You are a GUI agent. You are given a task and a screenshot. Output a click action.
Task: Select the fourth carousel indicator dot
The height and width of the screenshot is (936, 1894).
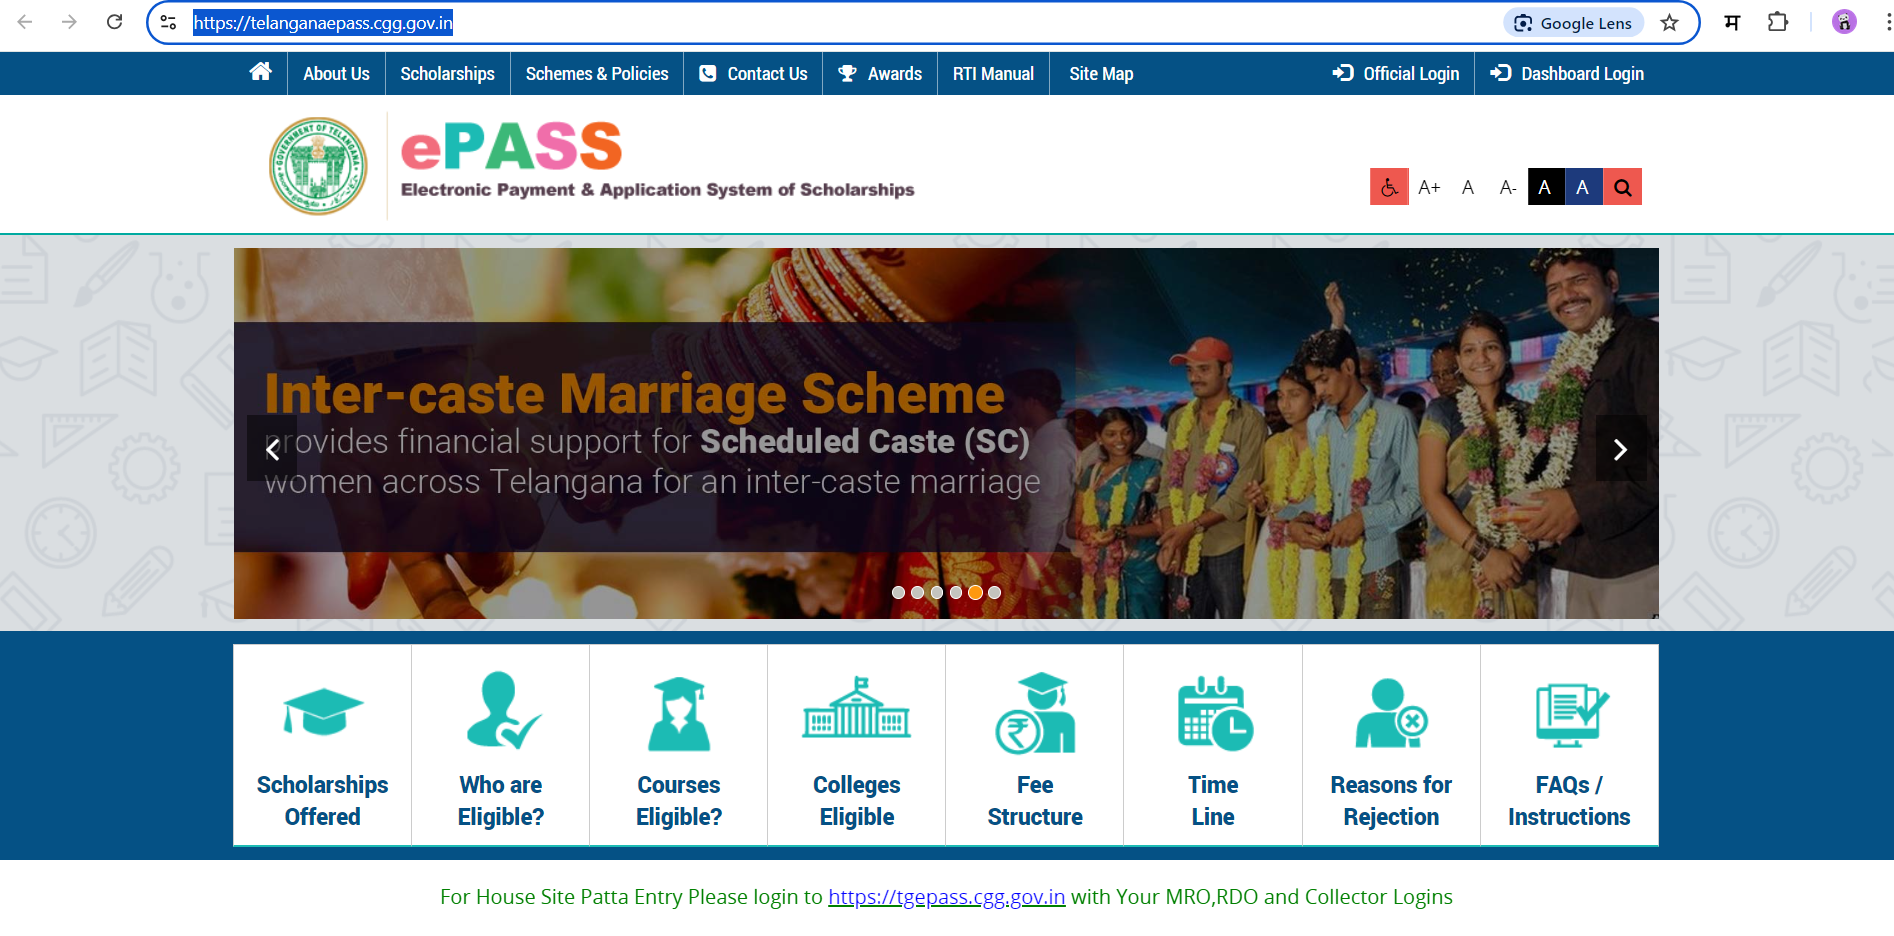956,592
